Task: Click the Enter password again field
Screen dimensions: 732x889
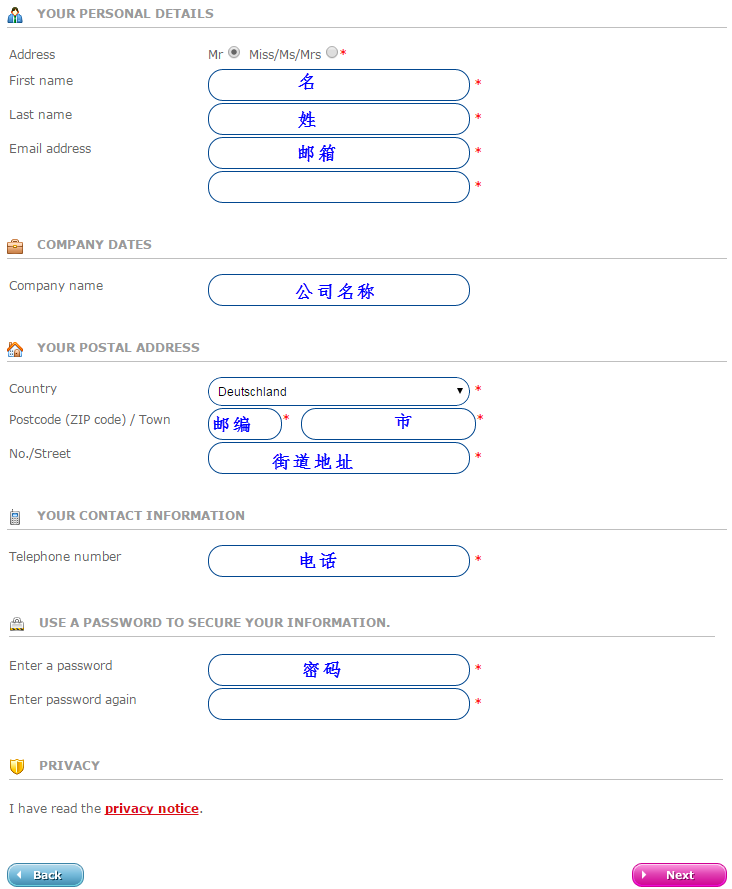Action: 339,704
